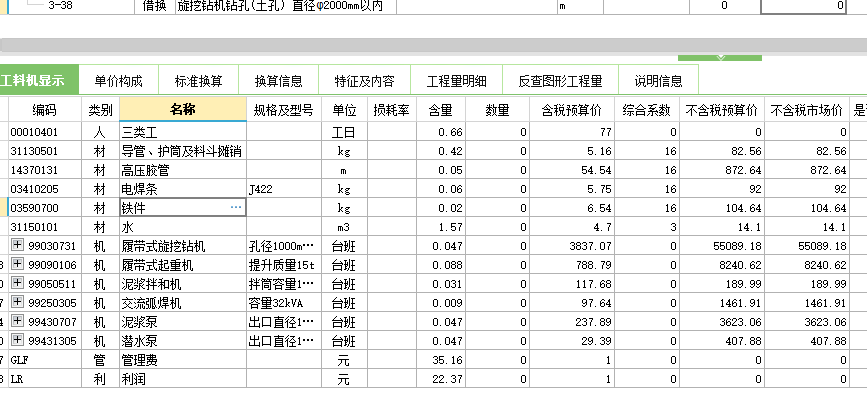Select the 水 name cell
This screenshot has height=393, width=867.
click(x=183, y=227)
